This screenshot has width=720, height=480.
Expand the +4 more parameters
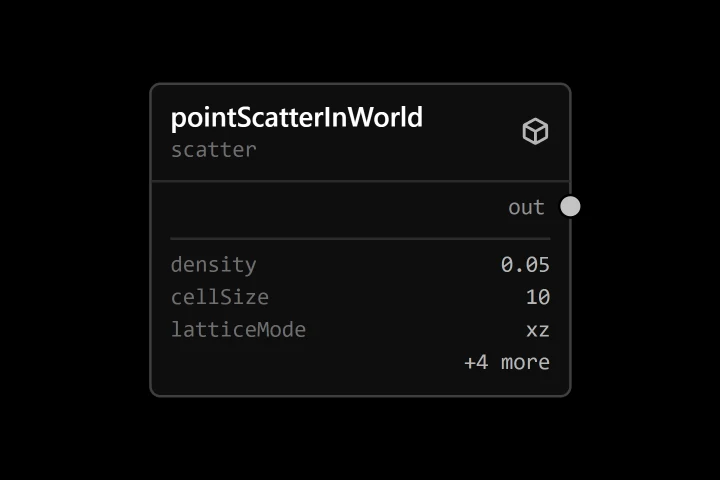pos(507,362)
